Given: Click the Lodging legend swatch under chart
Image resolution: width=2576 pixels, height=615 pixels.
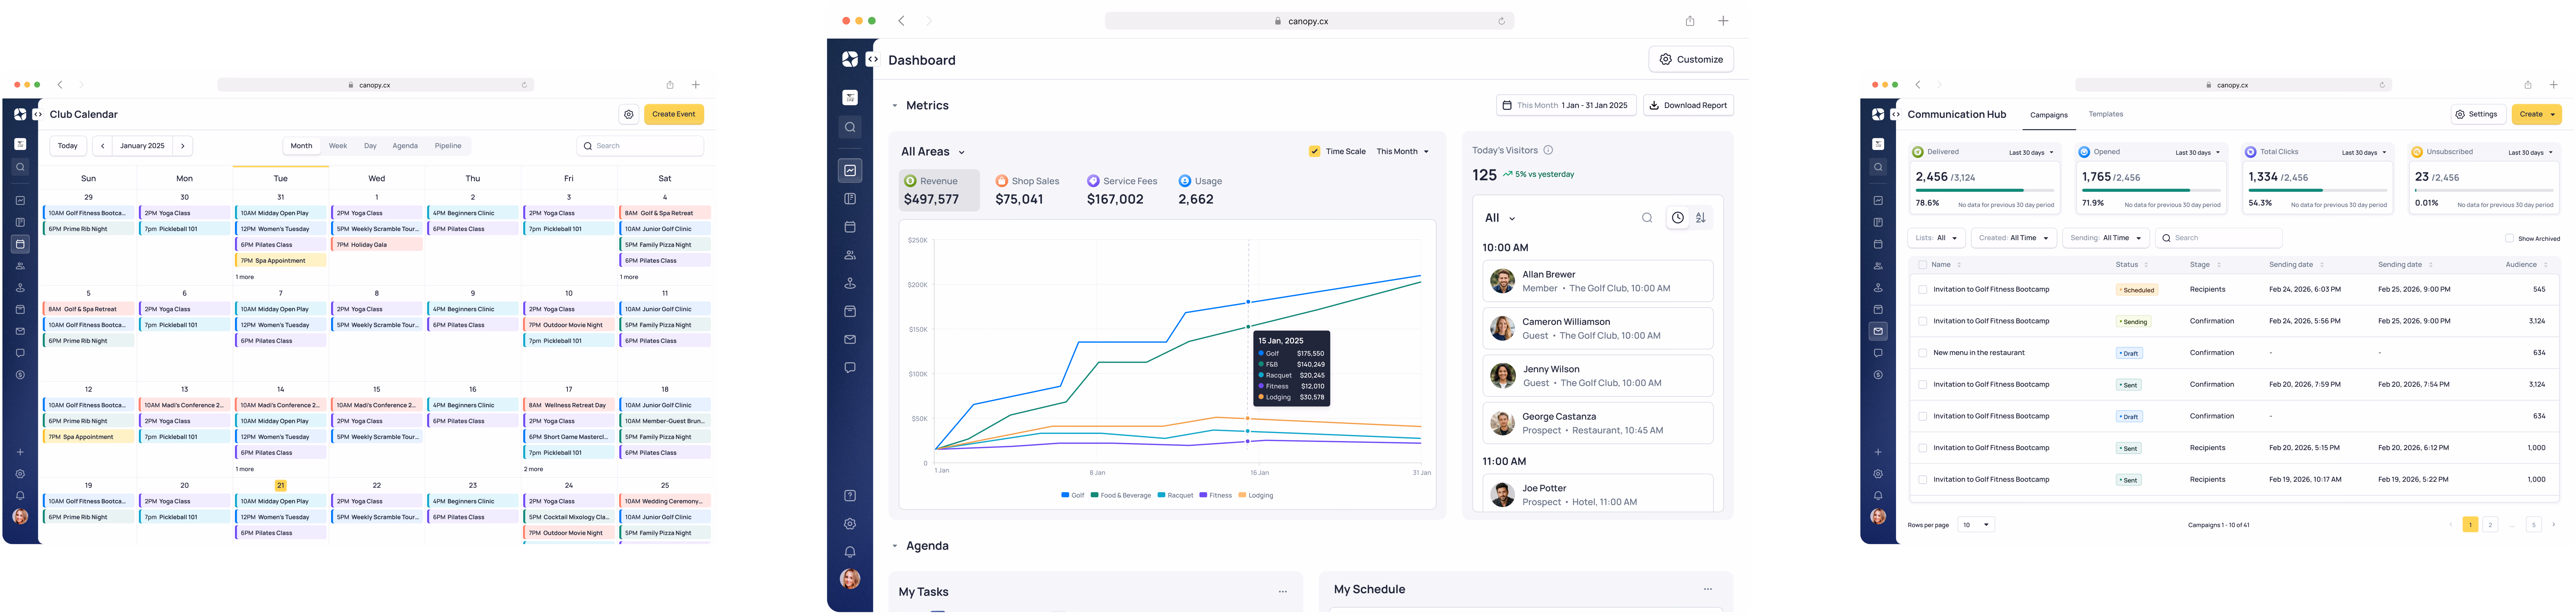Looking at the screenshot, I should 1242,495.
